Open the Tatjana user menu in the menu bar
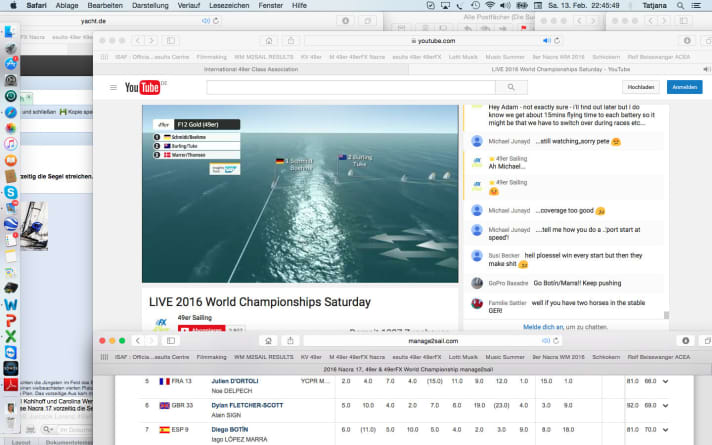 pos(654,5)
